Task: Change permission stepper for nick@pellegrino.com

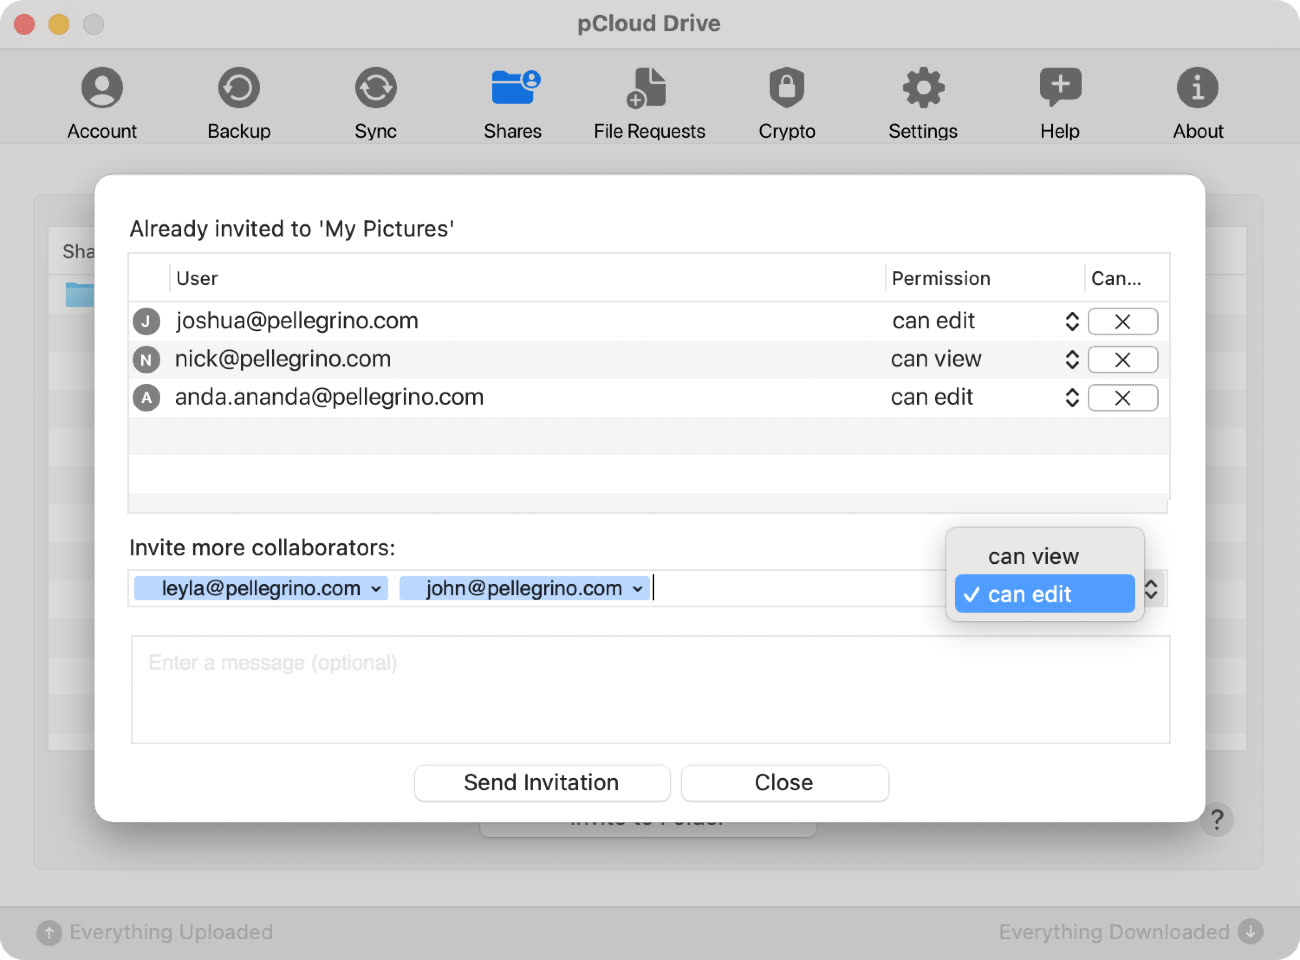Action: click(x=1072, y=359)
